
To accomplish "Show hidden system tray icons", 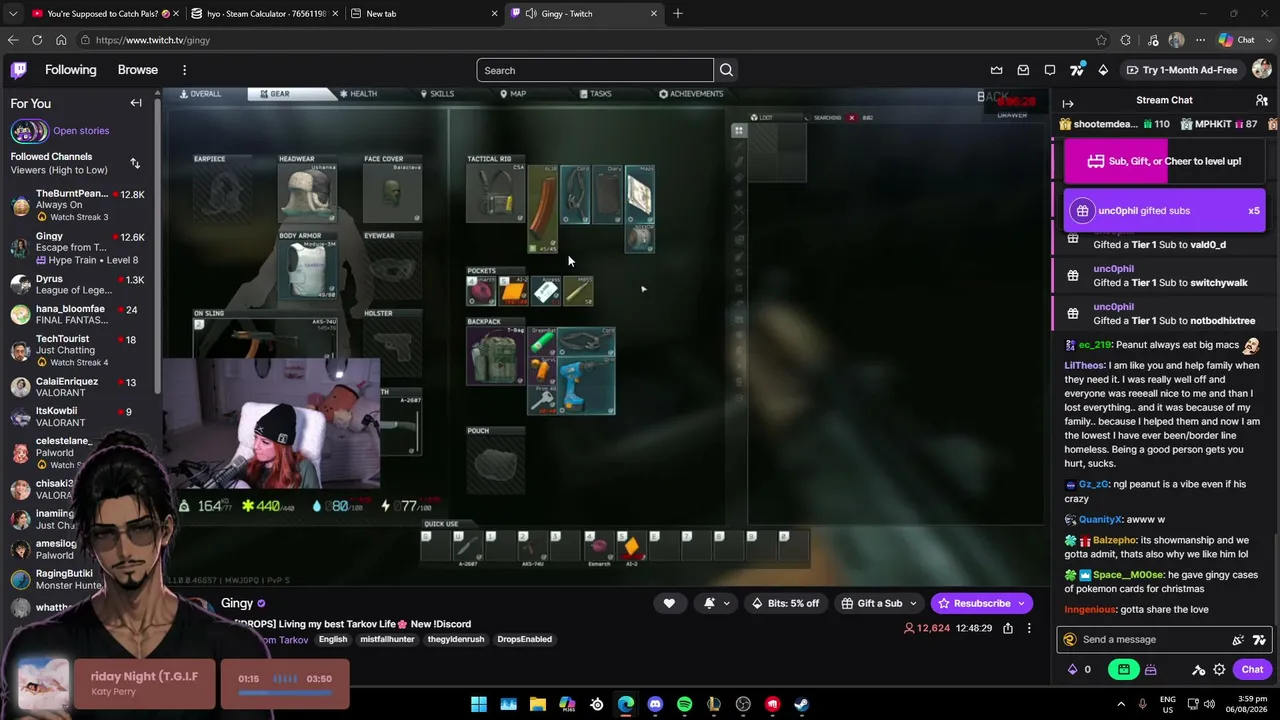I will coord(1121,704).
